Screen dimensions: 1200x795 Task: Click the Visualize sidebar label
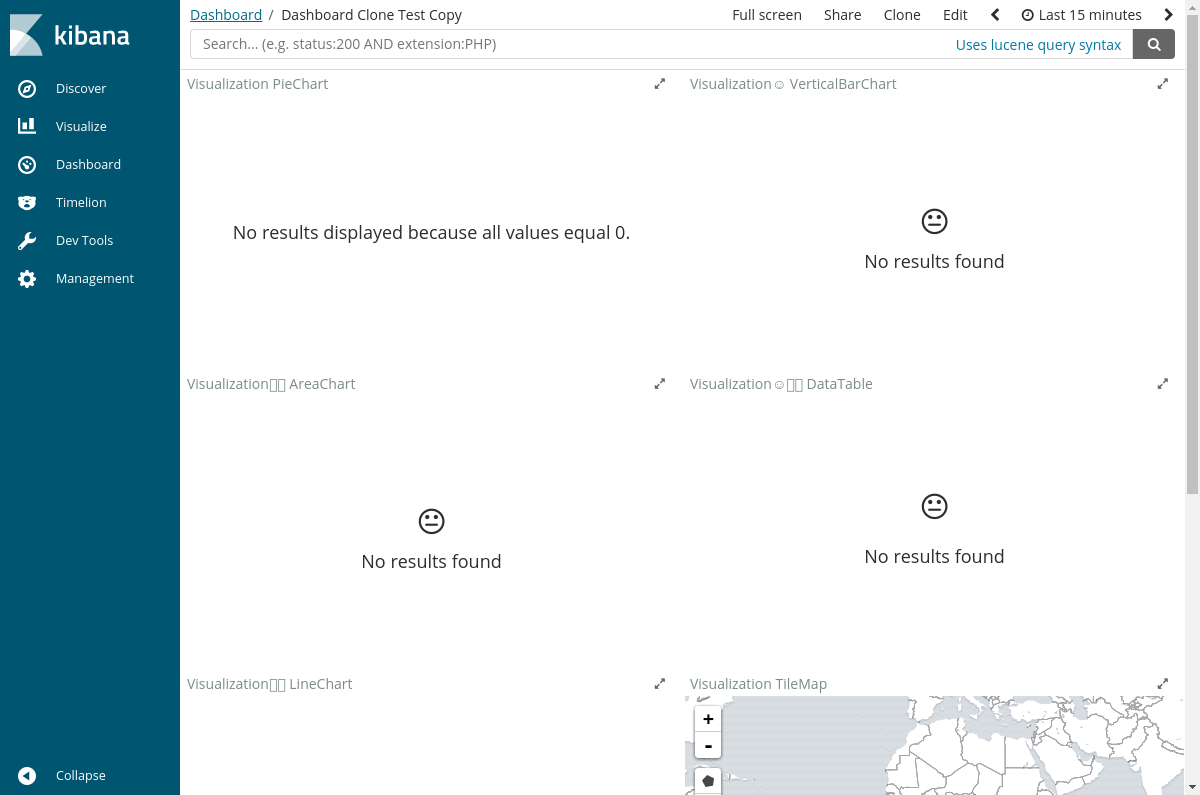coord(81,126)
